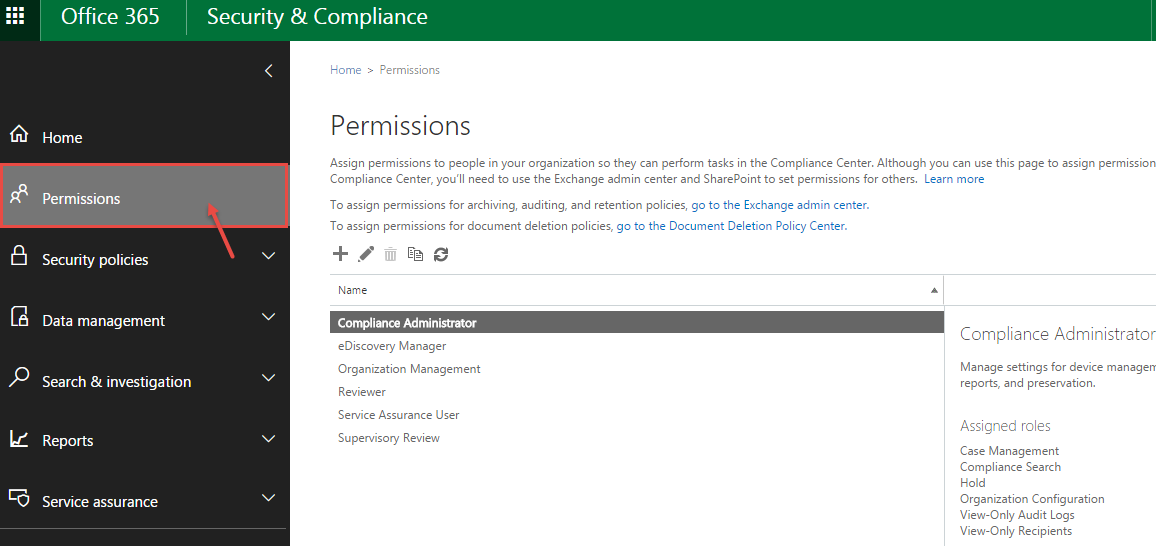This screenshot has height=546, width=1156.
Task: Expand the Reports section
Action: pos(268,439)
